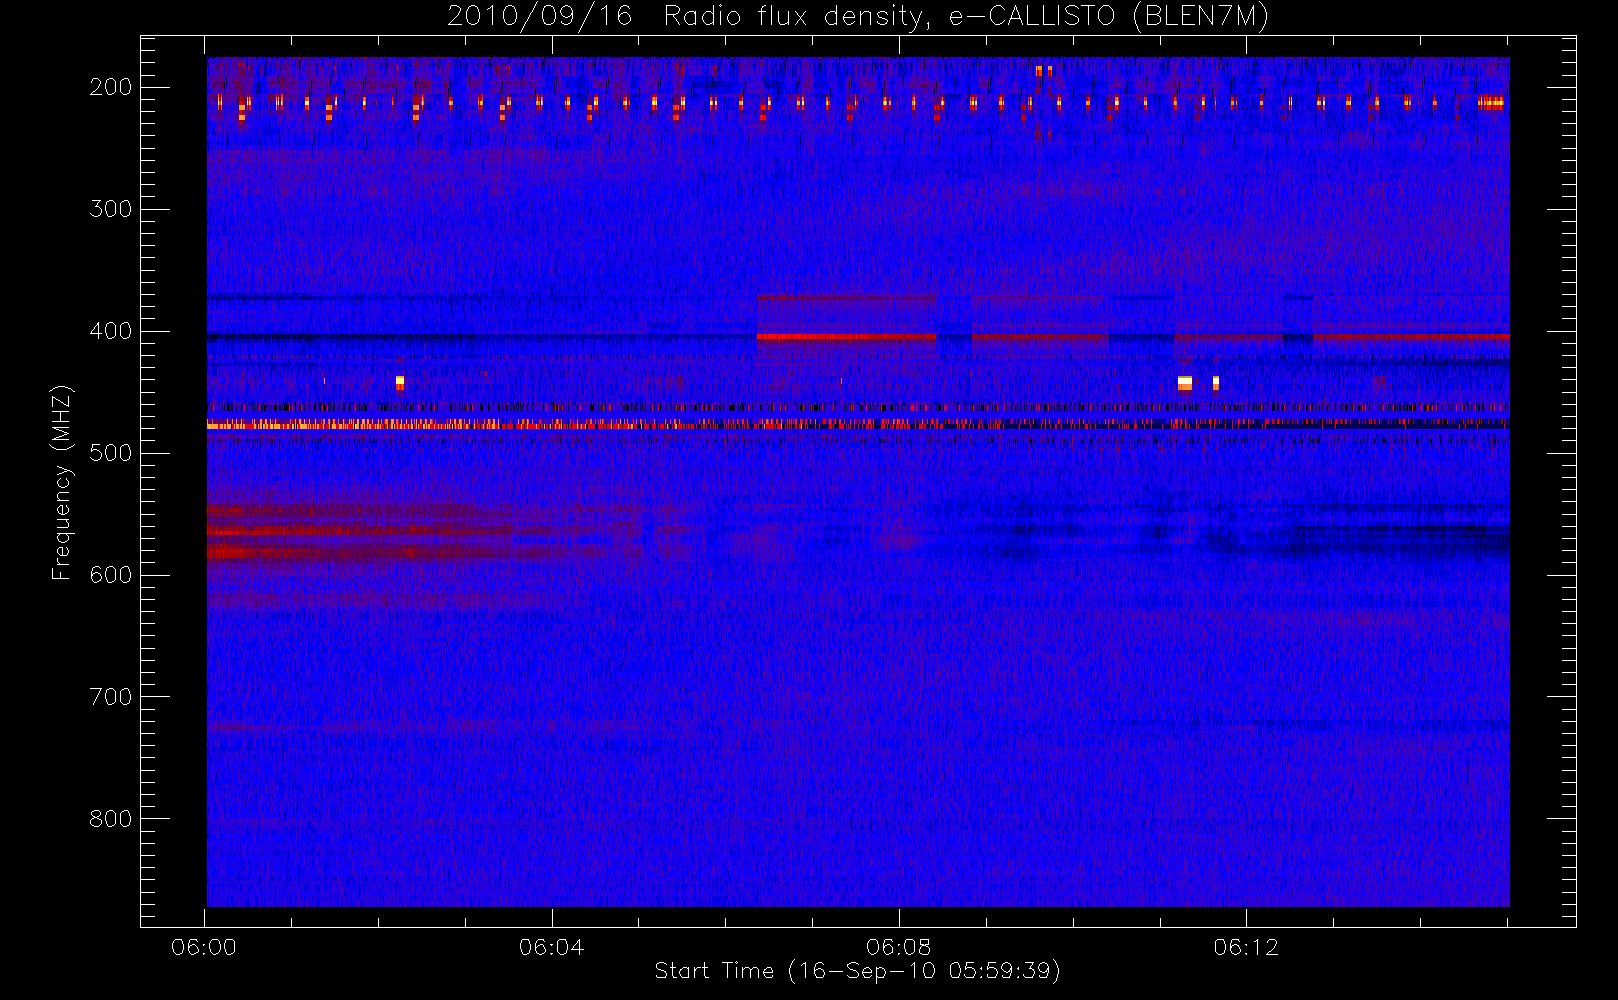Click the 400 frequency tick label

[110, 331]
